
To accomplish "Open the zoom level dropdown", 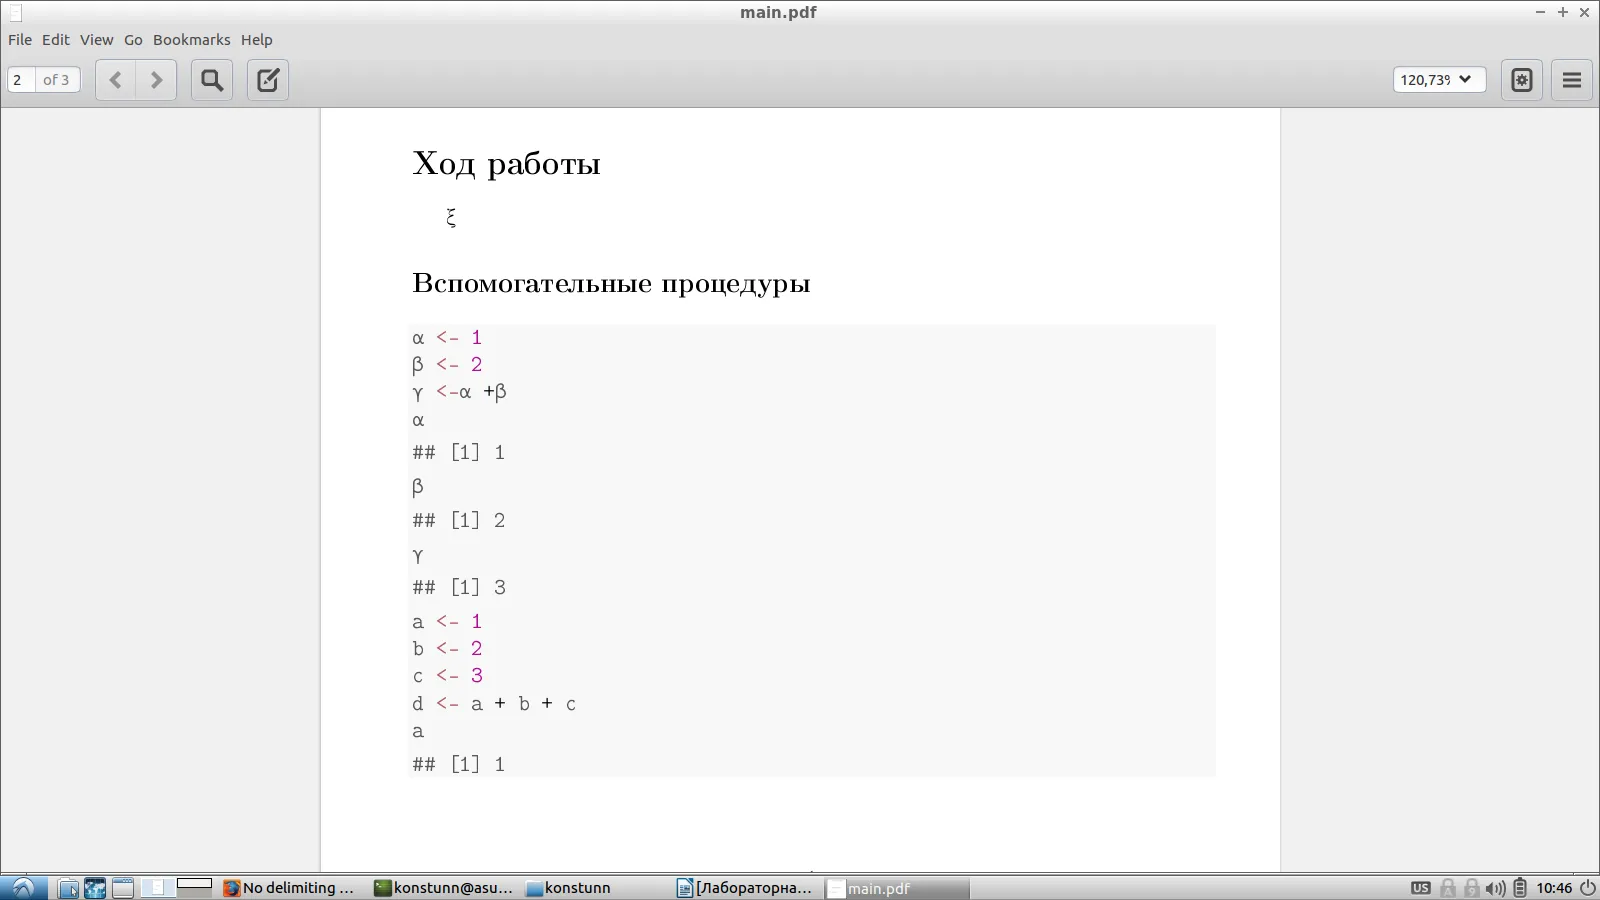I will tap(1439, 80).
